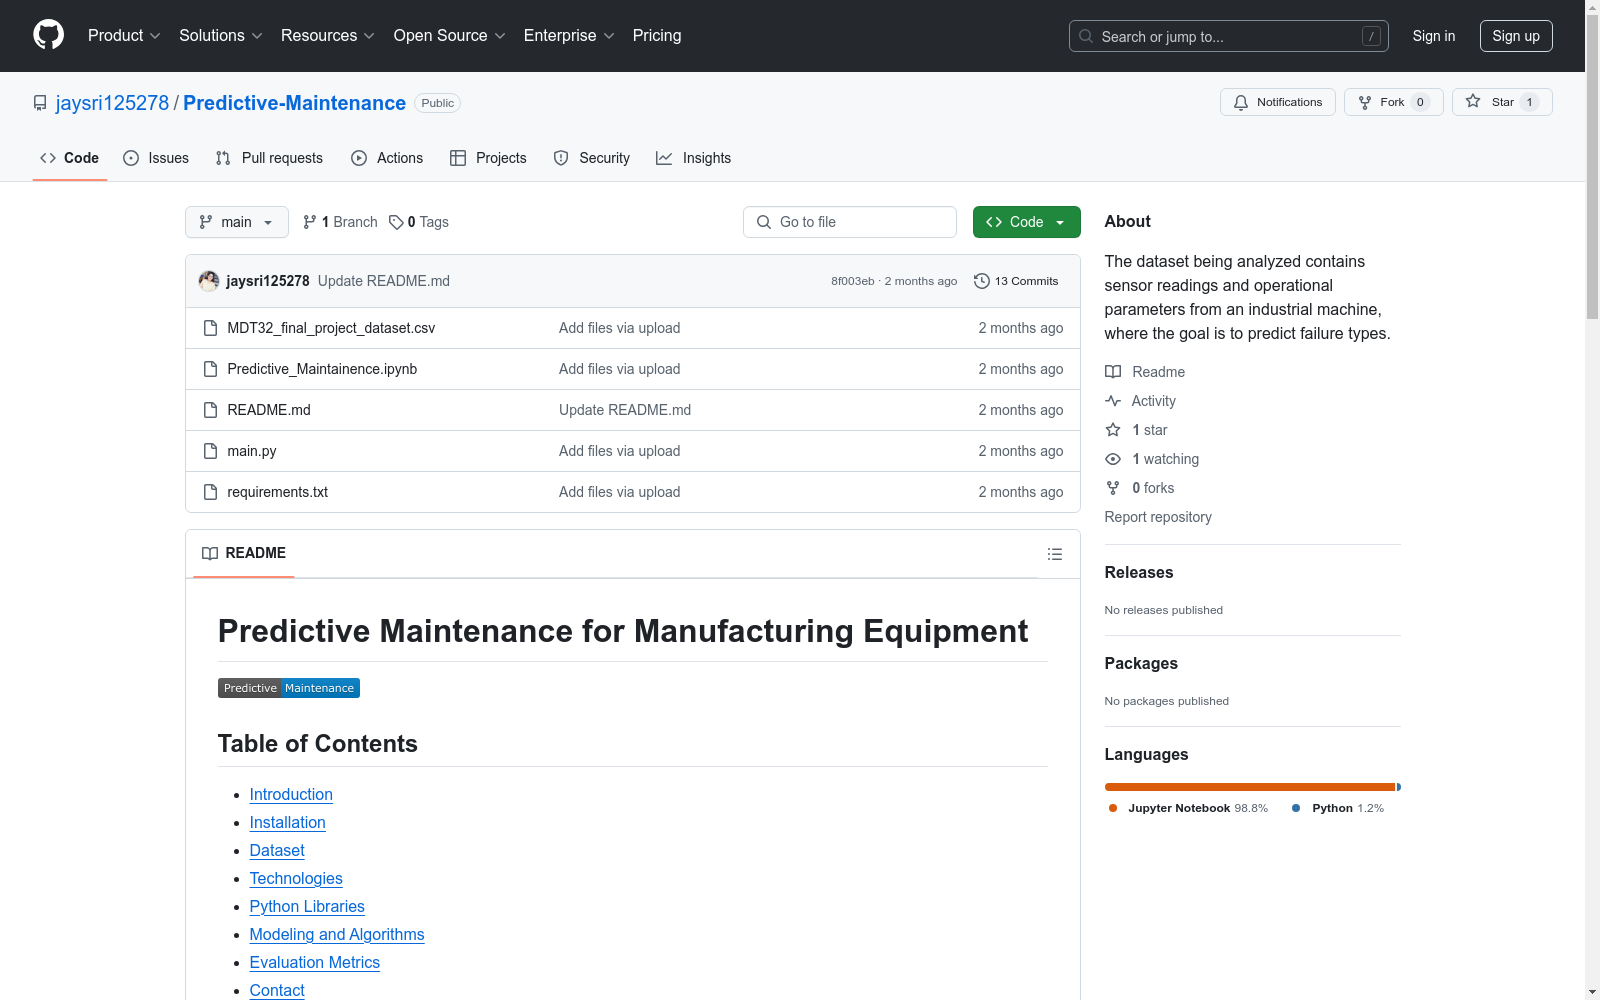Expand the Product menu
This screenshot has height=1000, width=1600.
(x=124, y=35)
